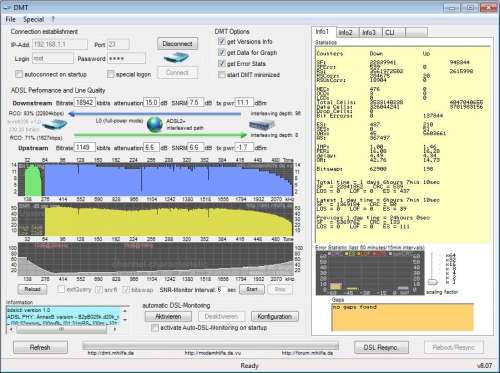This screenshot has width=500, height=373.
Task: Click the Downstream attenuation value field
Action: (152, 102)
